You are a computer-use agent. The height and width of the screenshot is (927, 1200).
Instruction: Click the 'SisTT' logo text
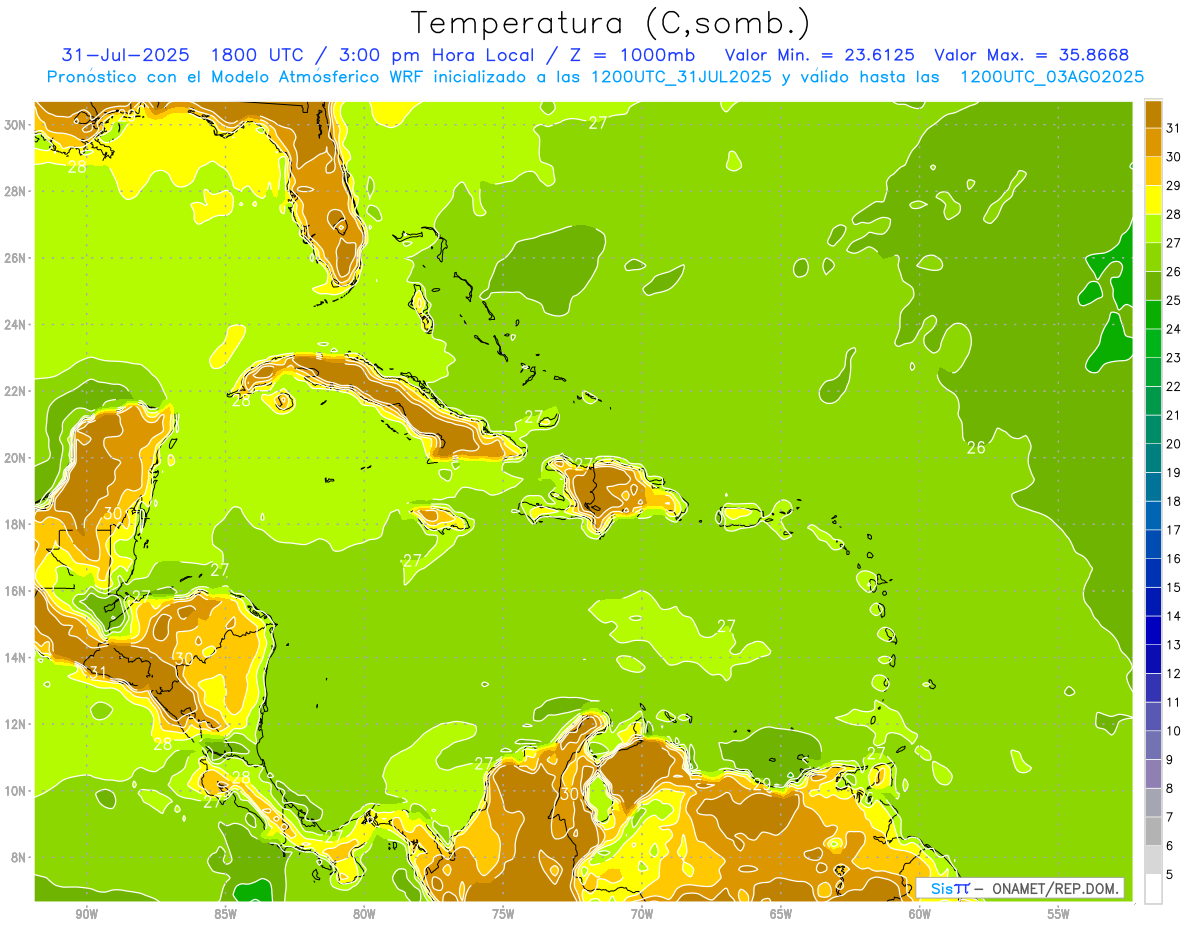(949, 888)
